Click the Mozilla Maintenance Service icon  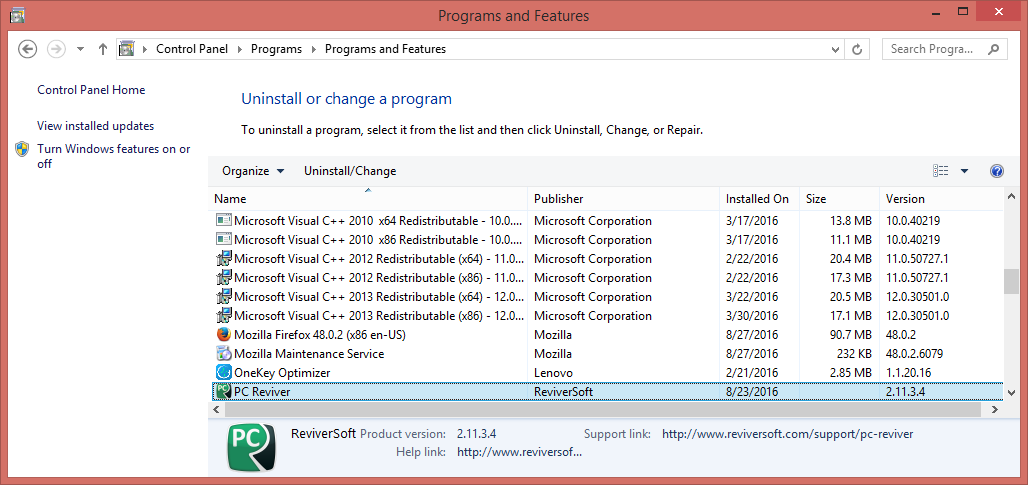pyautogui.click(x=224, y=354)
